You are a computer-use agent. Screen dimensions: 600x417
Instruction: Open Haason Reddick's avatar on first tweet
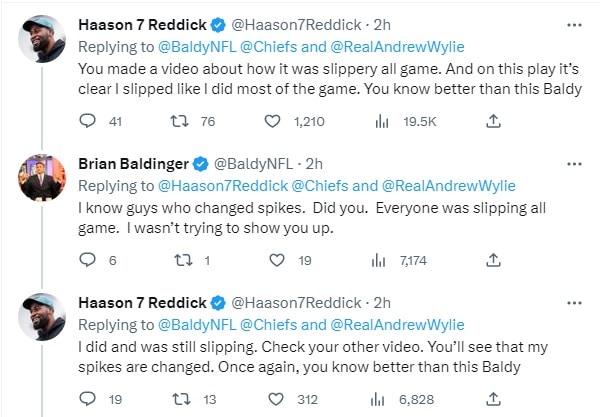pos(42,40)
